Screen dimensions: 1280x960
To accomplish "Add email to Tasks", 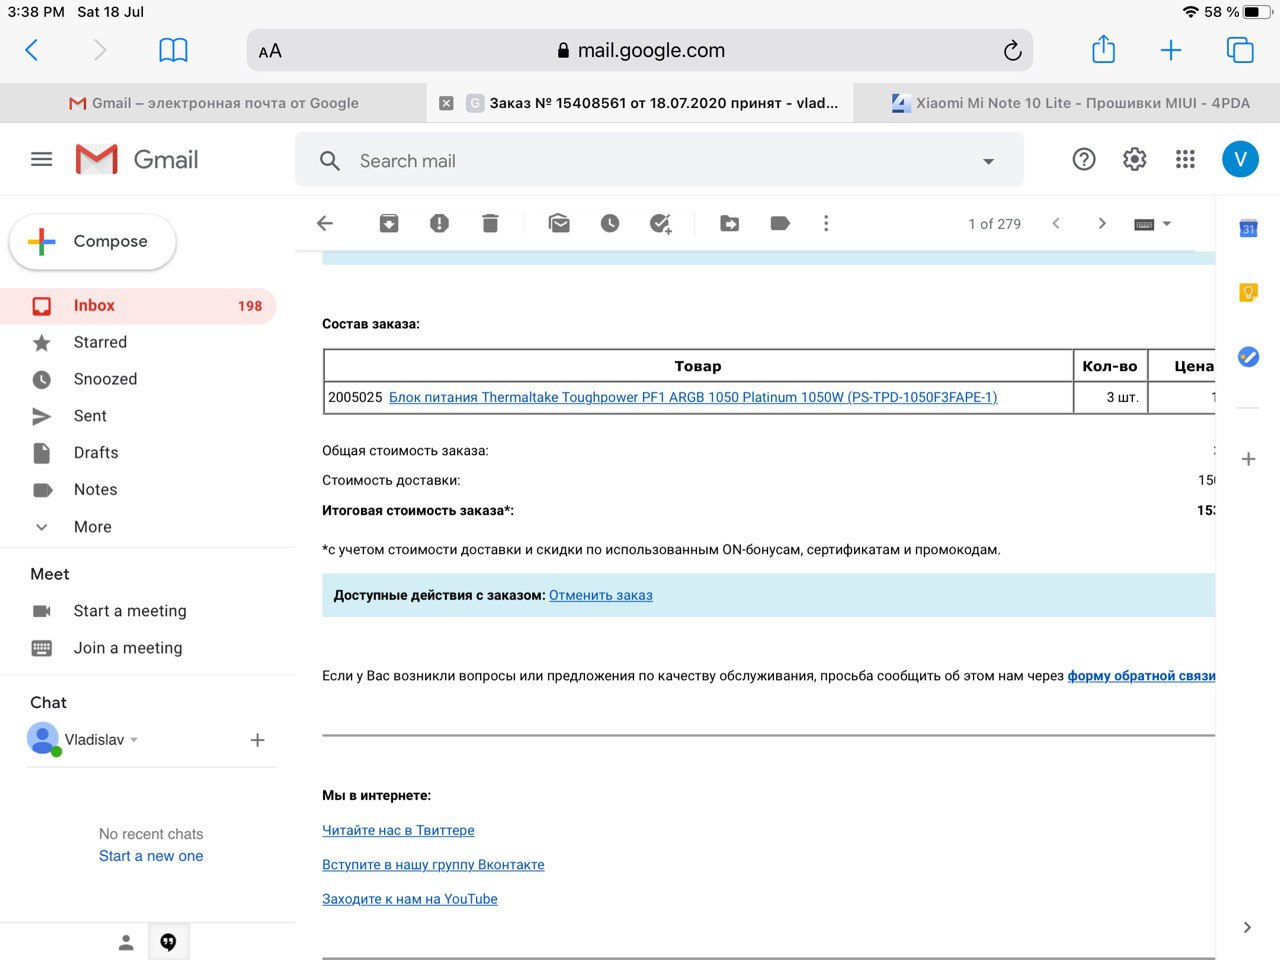I will [661, 223].
